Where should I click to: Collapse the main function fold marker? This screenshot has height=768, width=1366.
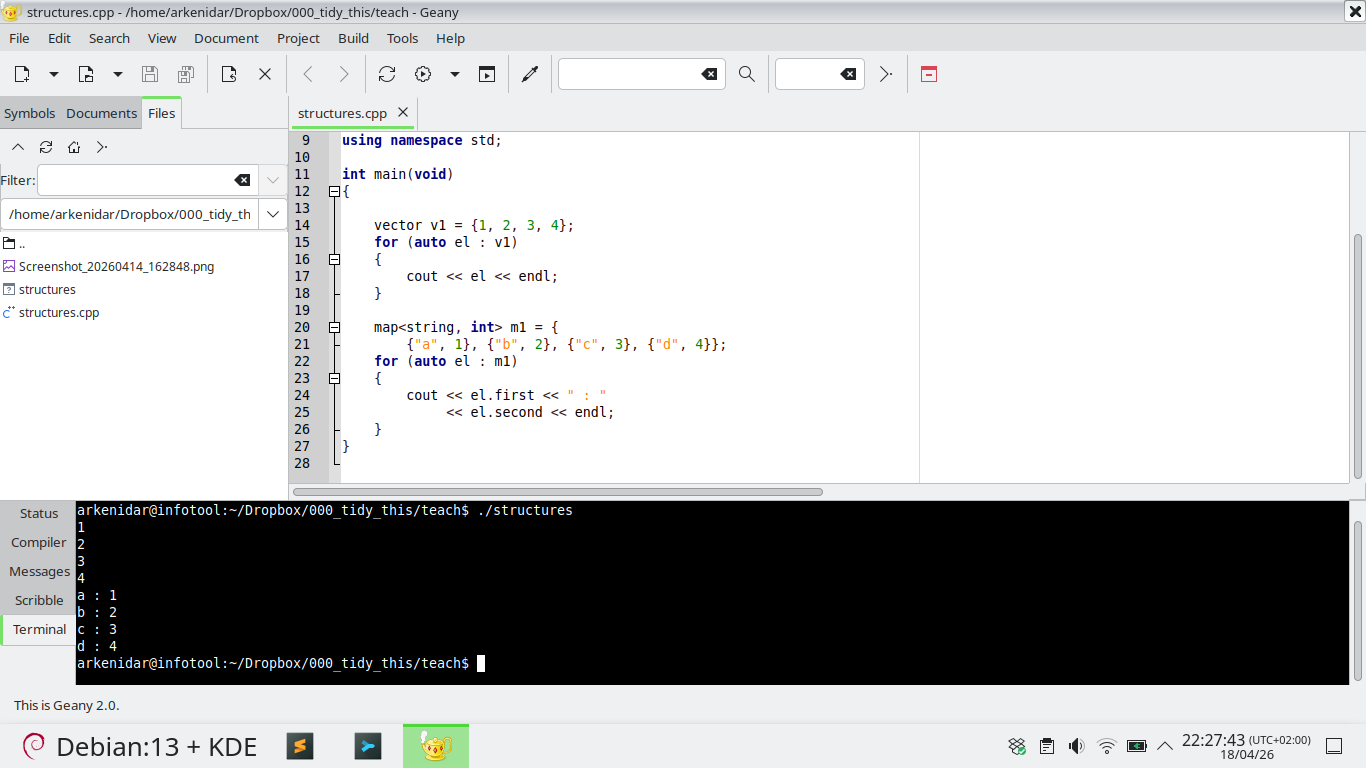[x=334, y=191]
